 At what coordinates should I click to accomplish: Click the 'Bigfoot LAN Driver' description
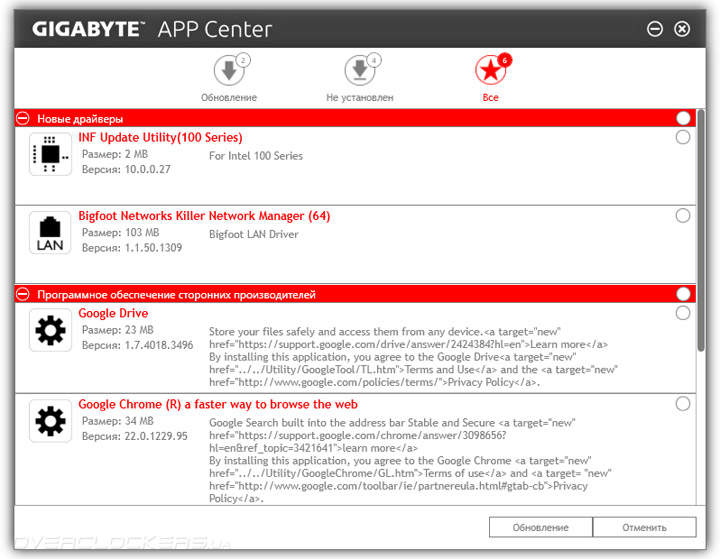pos(253,234)
